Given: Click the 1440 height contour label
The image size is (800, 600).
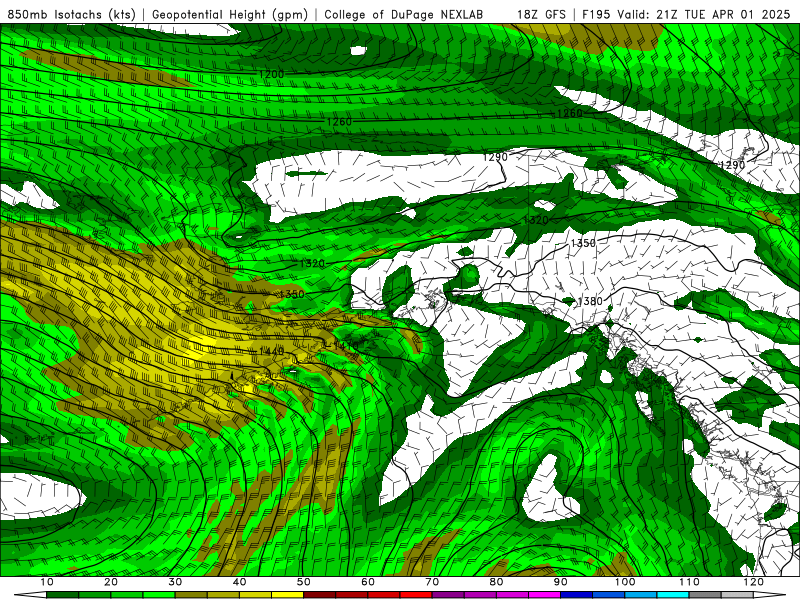Looking at the screenshot, I should (271, 351).
